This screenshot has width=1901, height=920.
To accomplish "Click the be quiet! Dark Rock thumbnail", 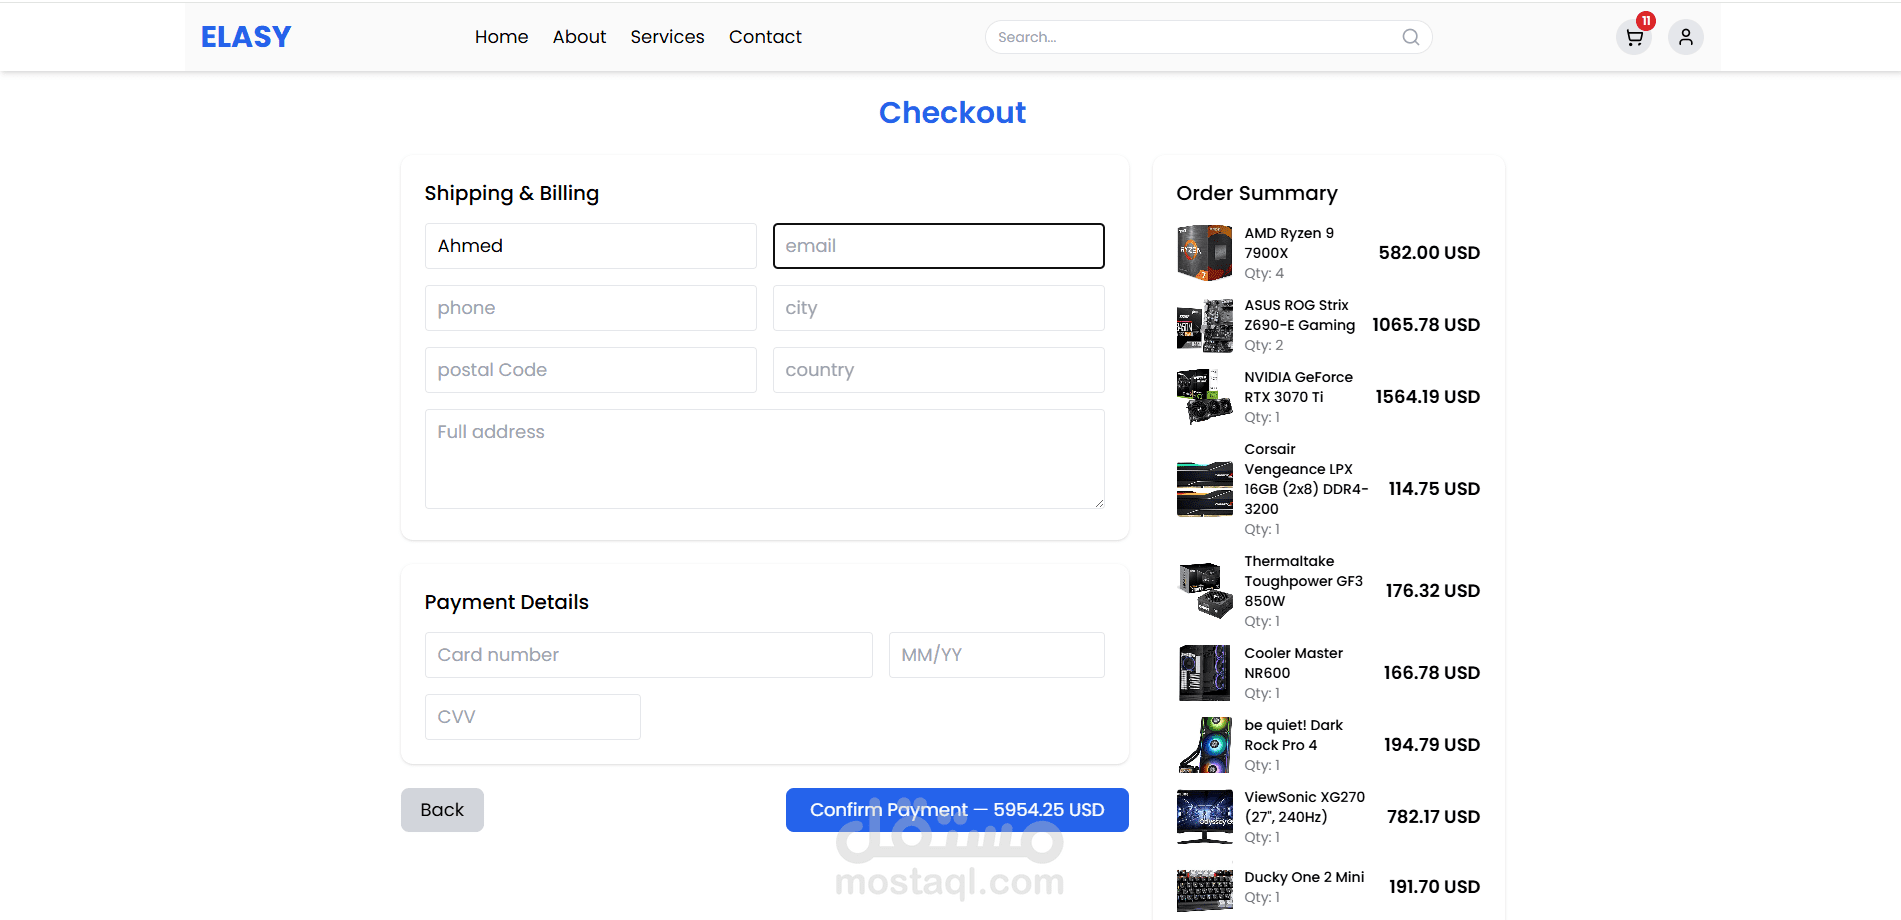I will pos(1205,745).
